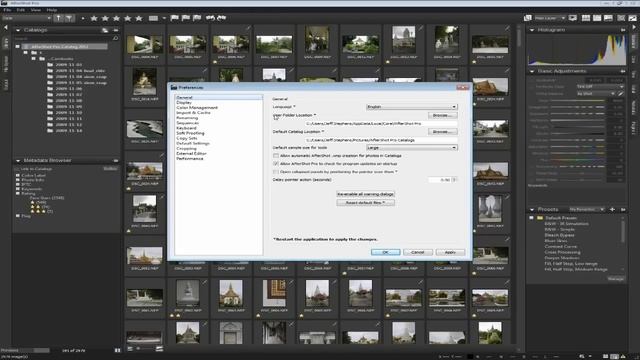Click the search magnifier in Catalog panel
This screenshot has height=360, width=640.
point(116,38)
